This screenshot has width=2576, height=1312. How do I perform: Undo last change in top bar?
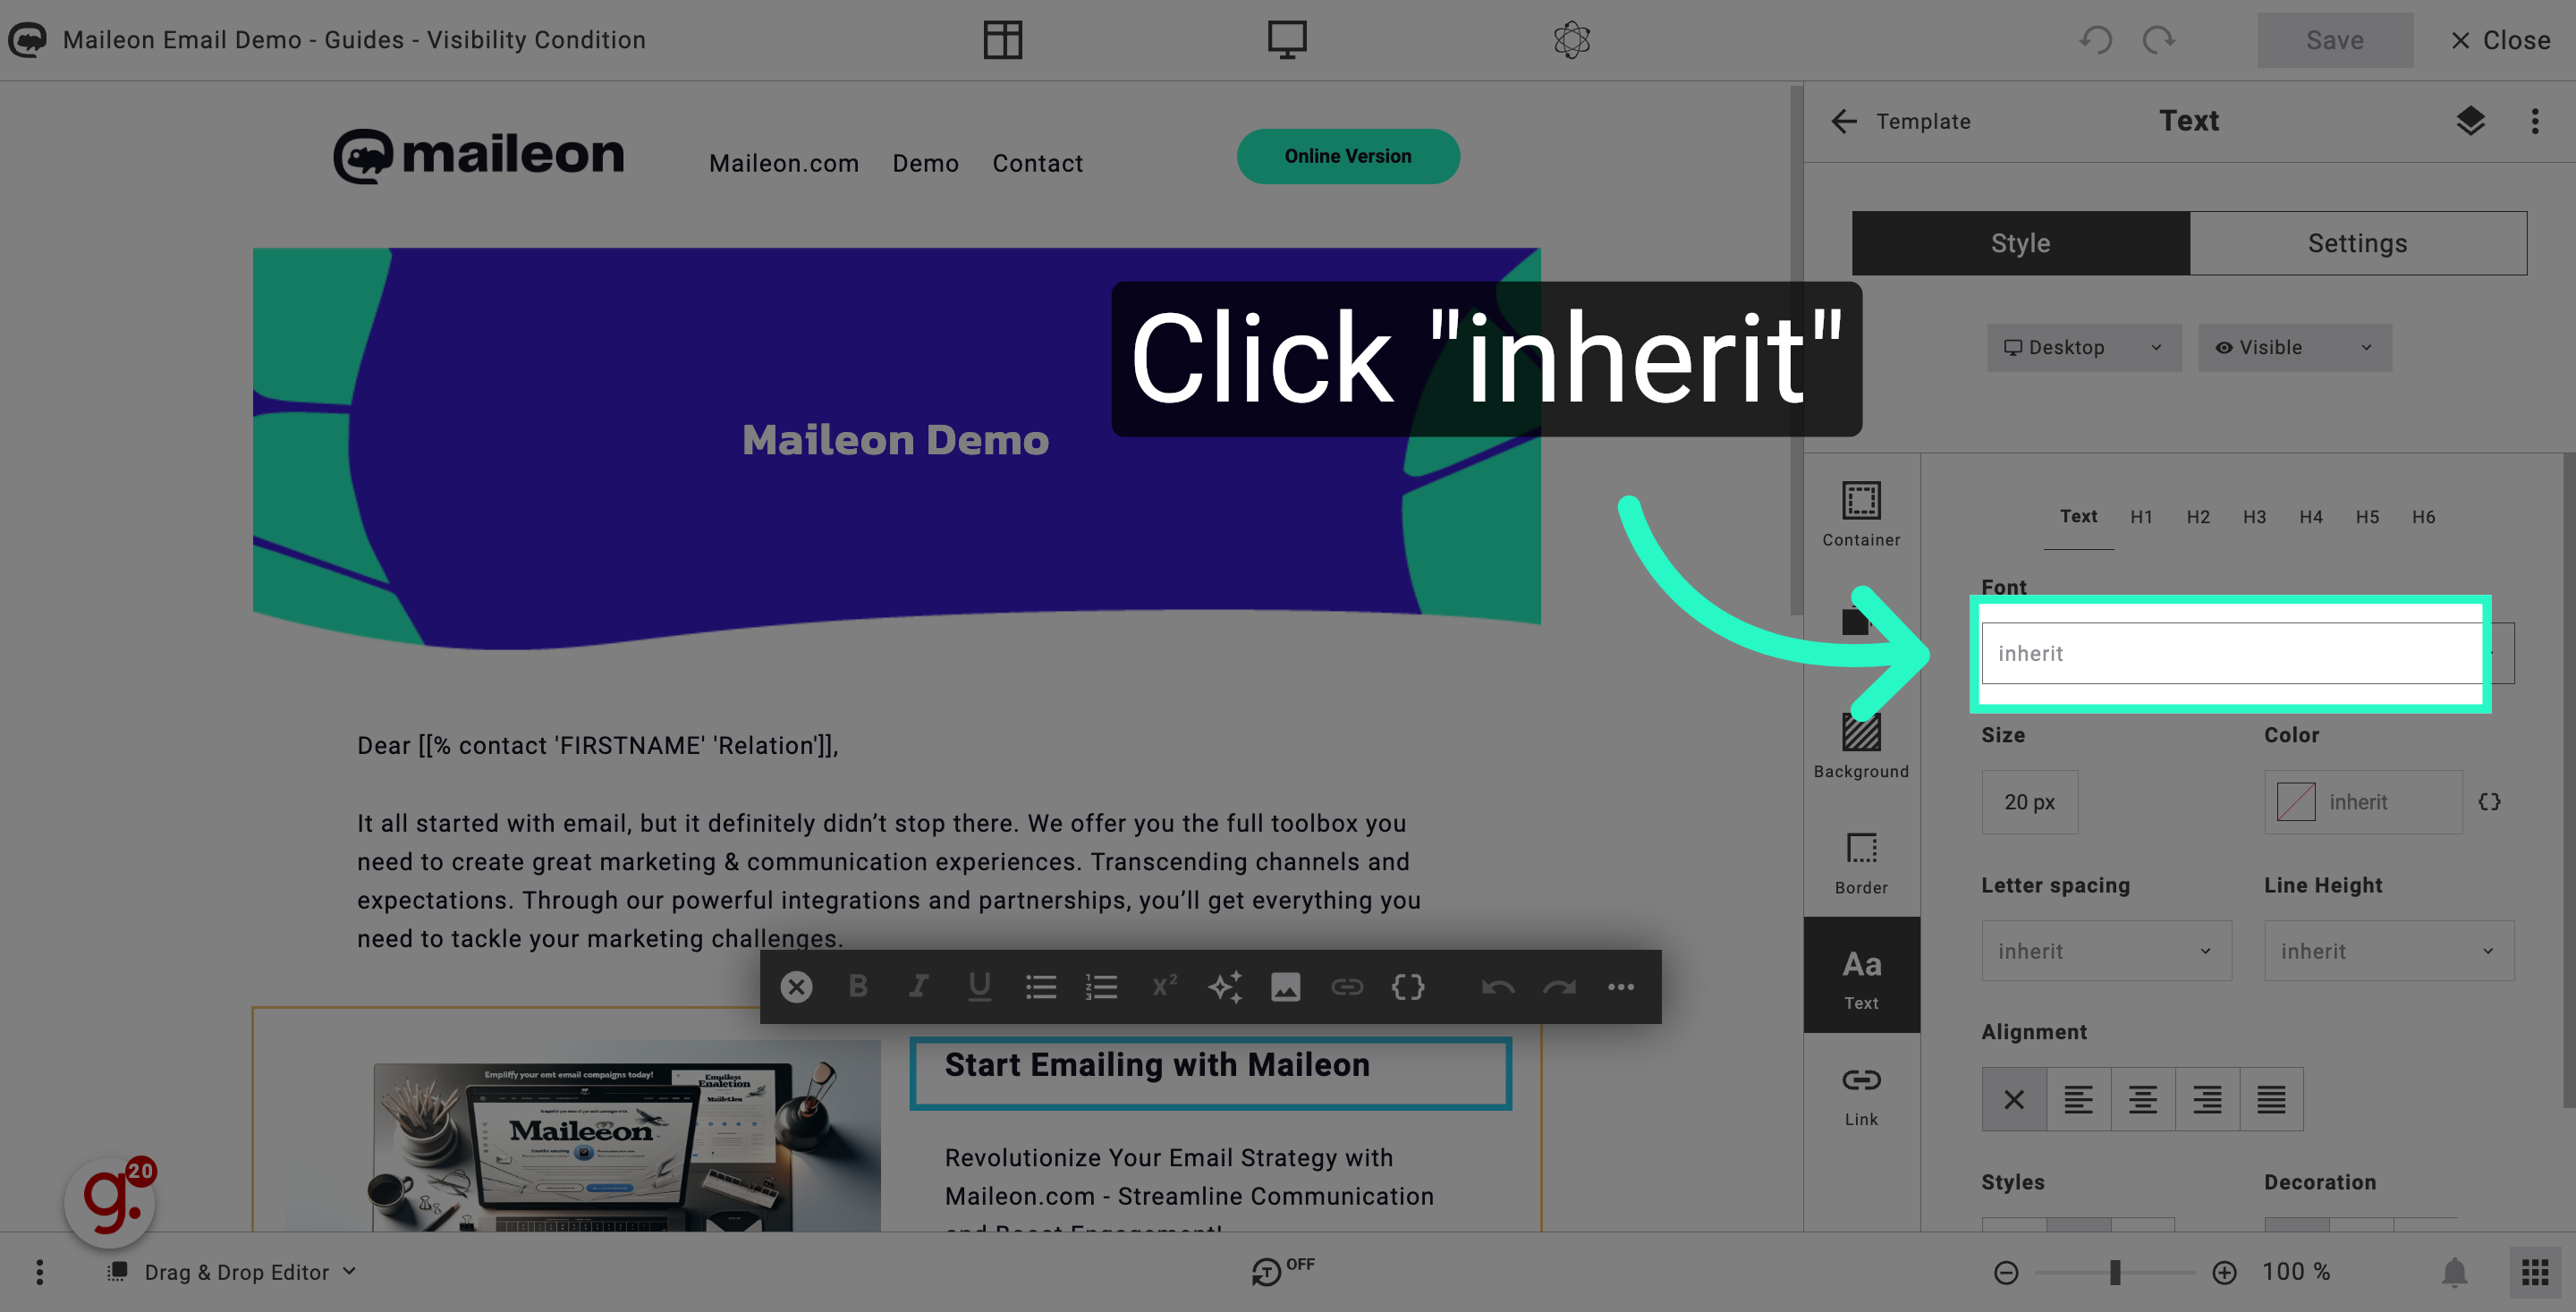[x=2095, y=40]
